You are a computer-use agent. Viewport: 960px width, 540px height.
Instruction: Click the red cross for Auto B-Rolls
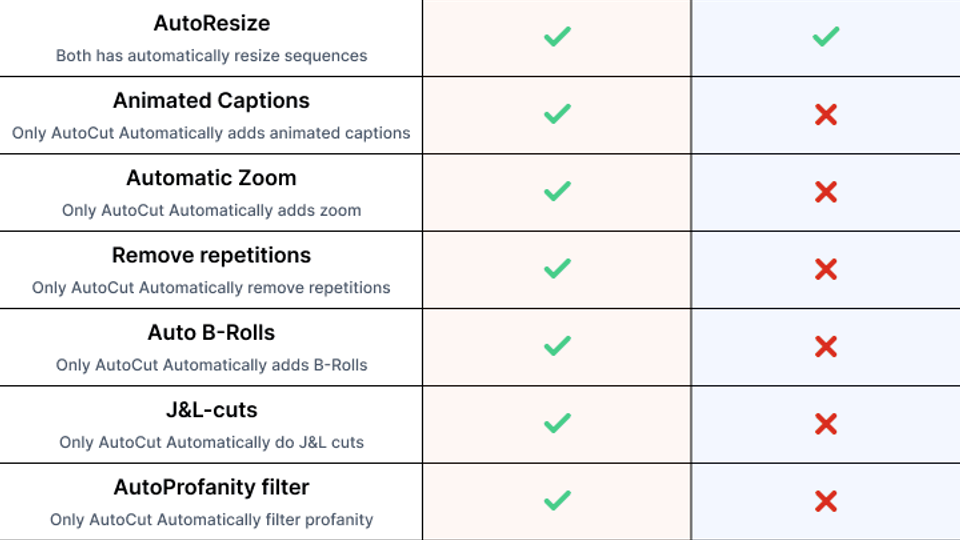tap(826, 347)
